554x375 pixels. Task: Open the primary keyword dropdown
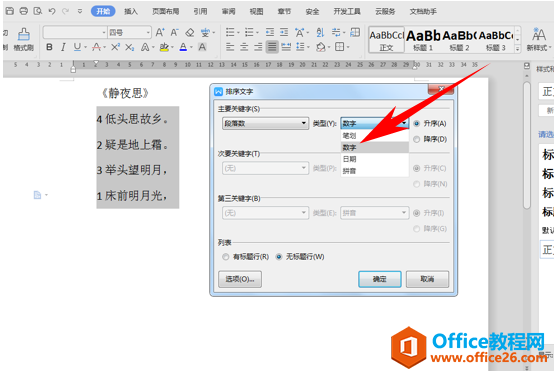(265, 123)
